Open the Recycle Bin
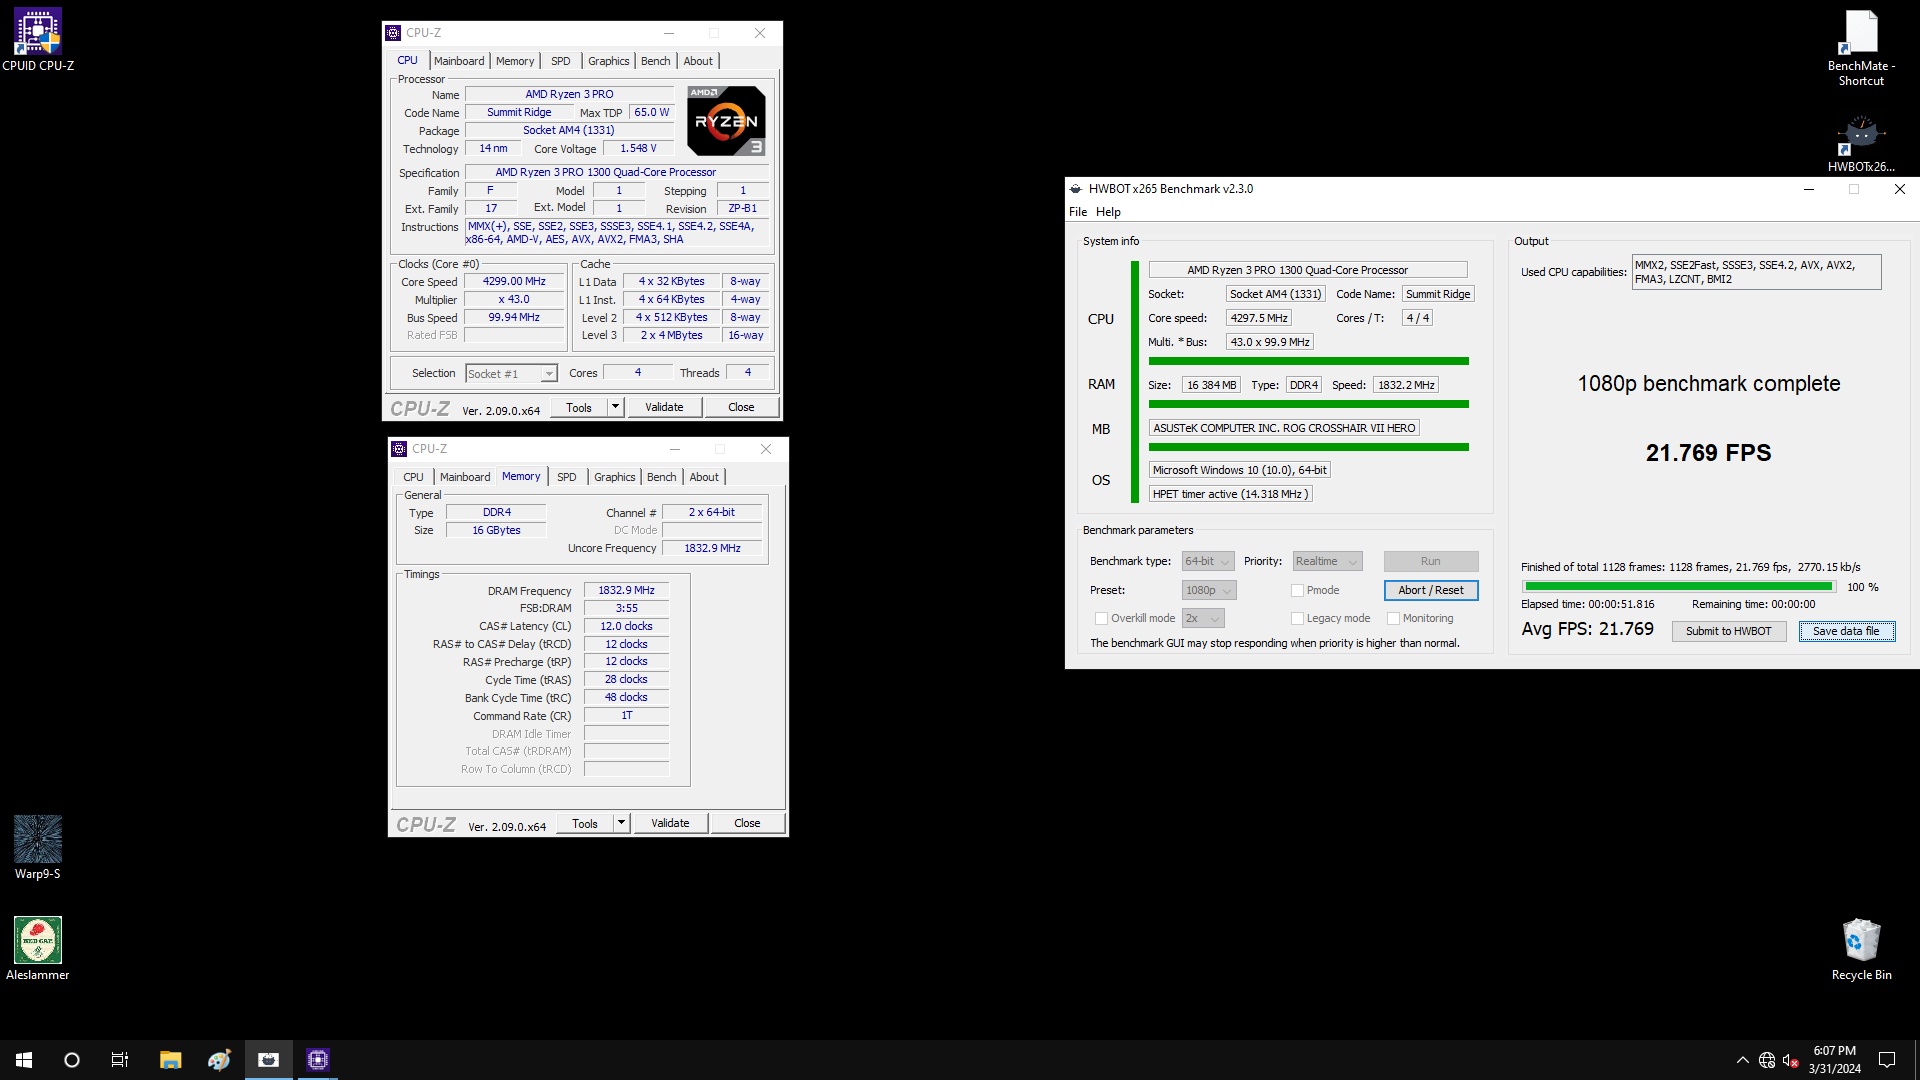Viewport: 1920px width, 1080px height. (1861, 948)
